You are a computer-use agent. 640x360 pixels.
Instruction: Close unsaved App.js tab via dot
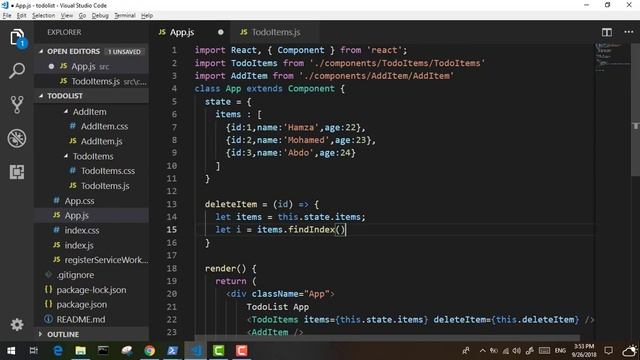click(220, 32)
